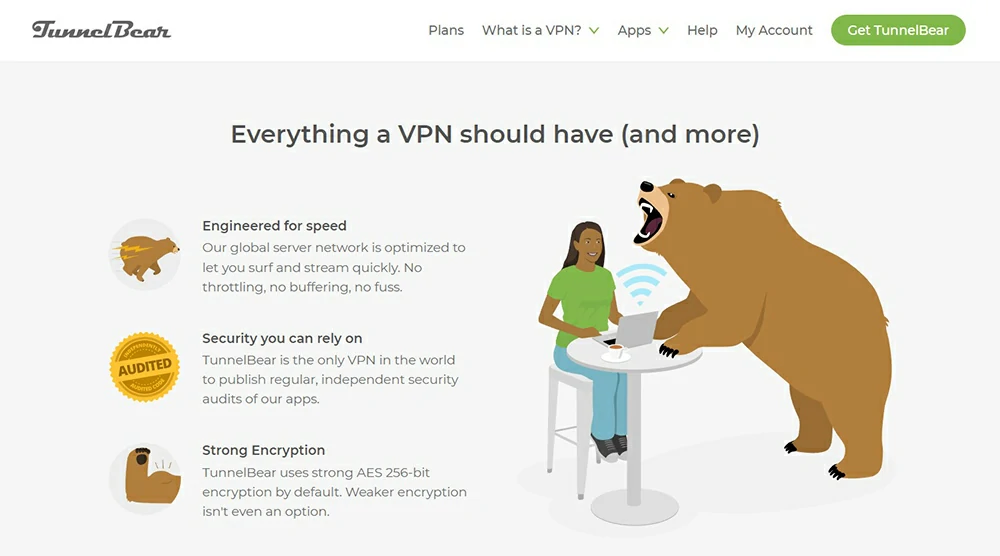1000x556 pixels.
Task: Click the Engineered for speed heading
Action: pyautogui.click(x=274, y=226)
